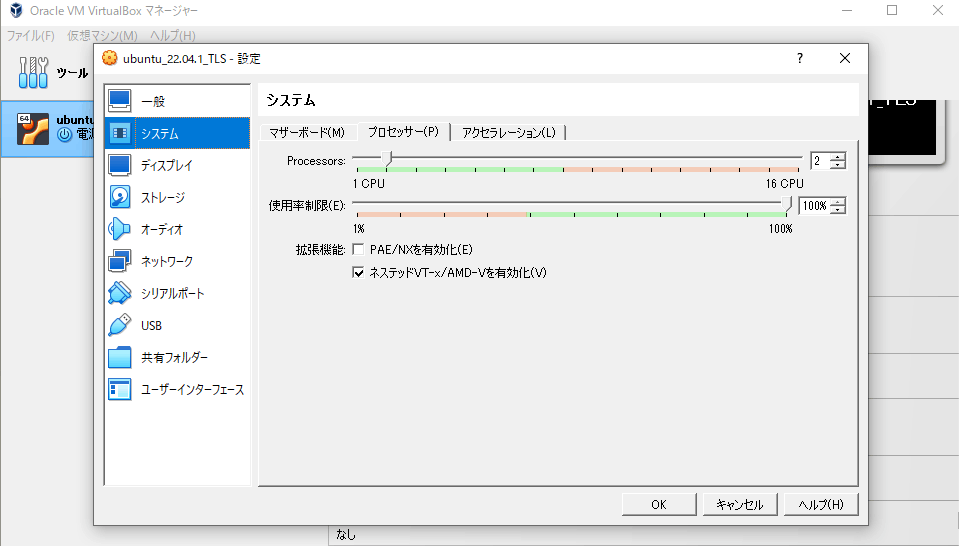Open the ヘルプ(H) menu in menu bar
The width and height of the screenshot is (959, 546).
(173, 35)
